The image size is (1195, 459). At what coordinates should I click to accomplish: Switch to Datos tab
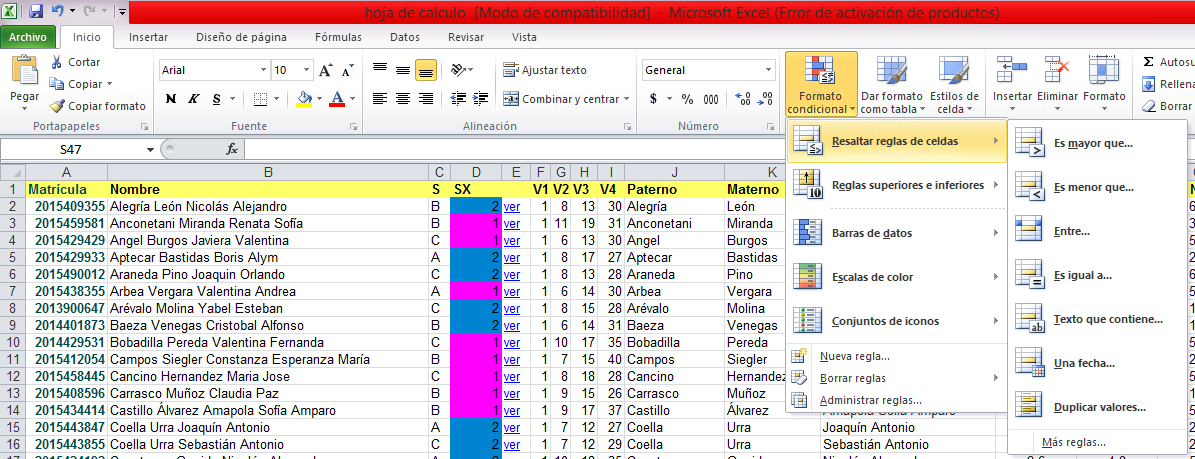point(405,37)
